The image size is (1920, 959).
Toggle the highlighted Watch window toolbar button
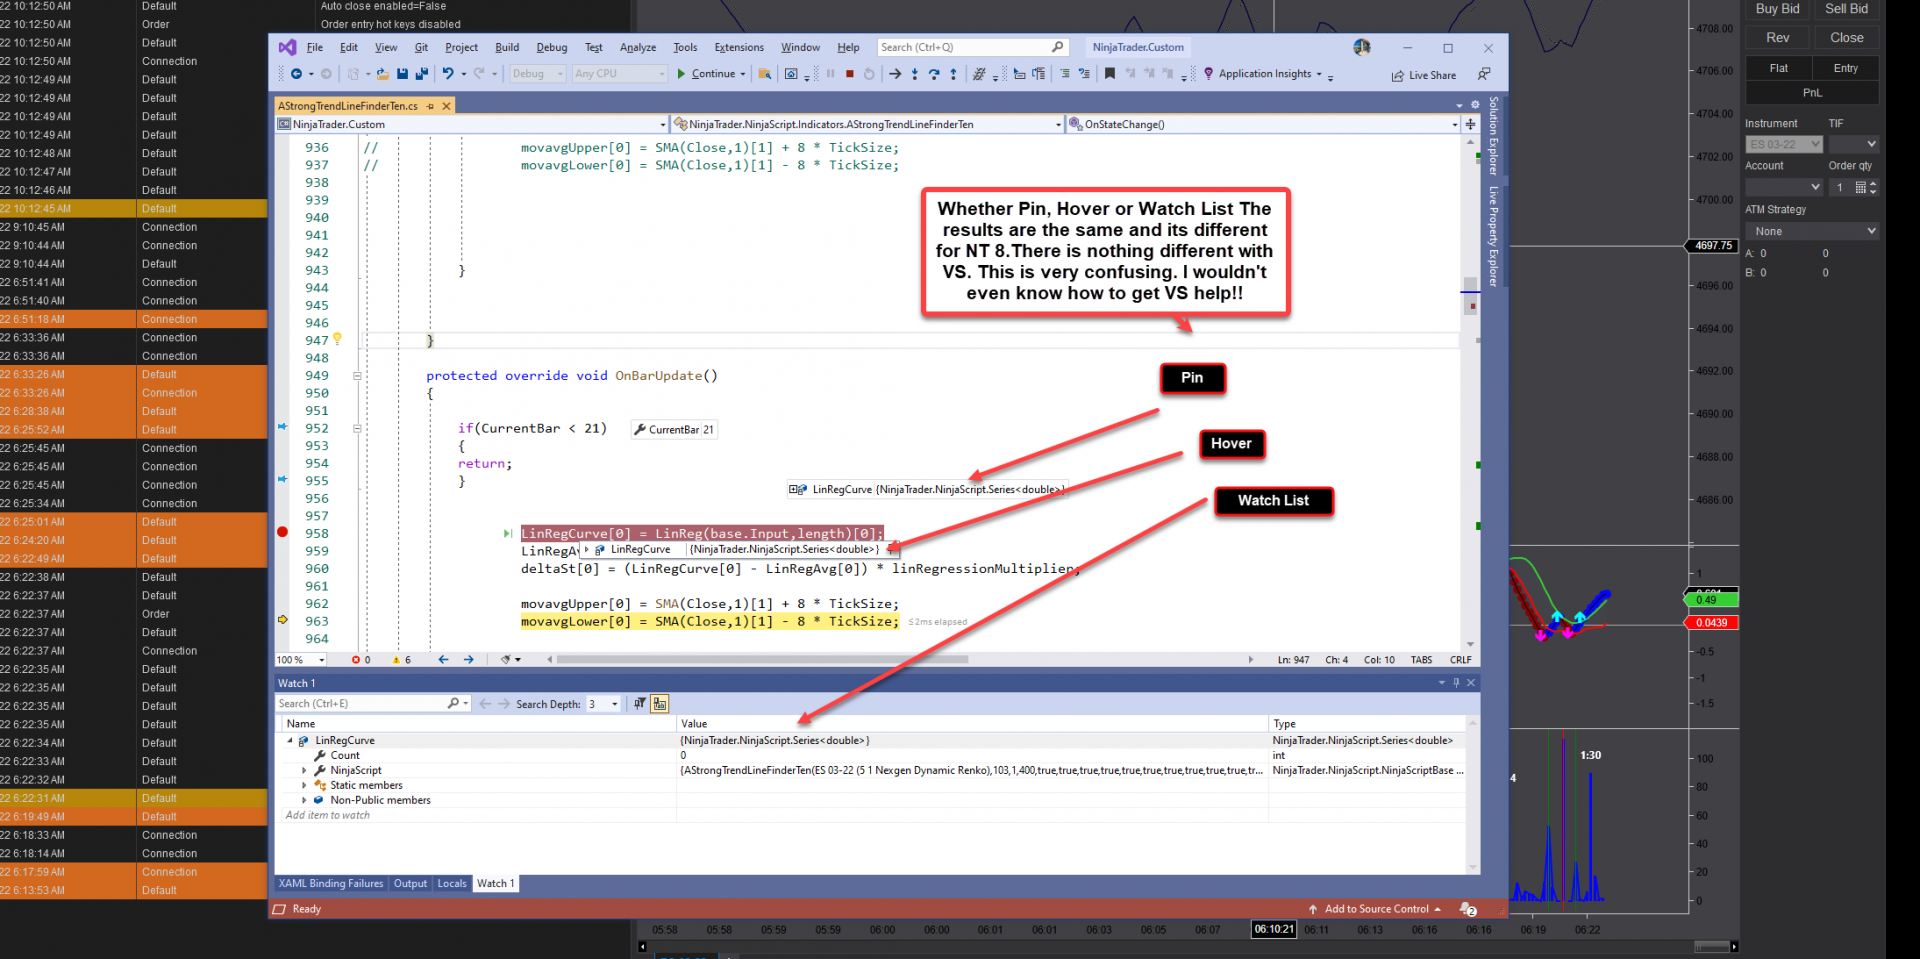[660, 704]
